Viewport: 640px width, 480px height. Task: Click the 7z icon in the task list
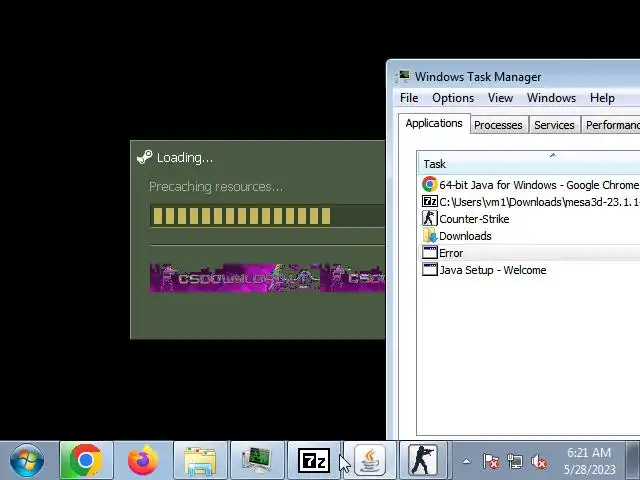(x=429, y=201)
